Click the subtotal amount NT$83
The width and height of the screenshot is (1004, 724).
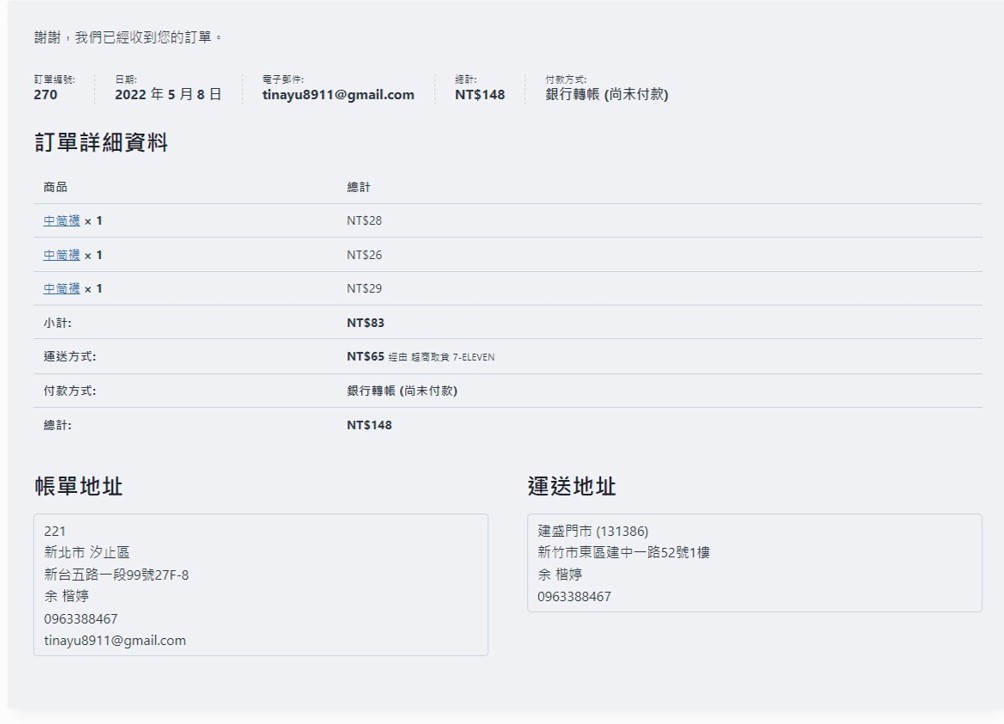coord(365,323)
